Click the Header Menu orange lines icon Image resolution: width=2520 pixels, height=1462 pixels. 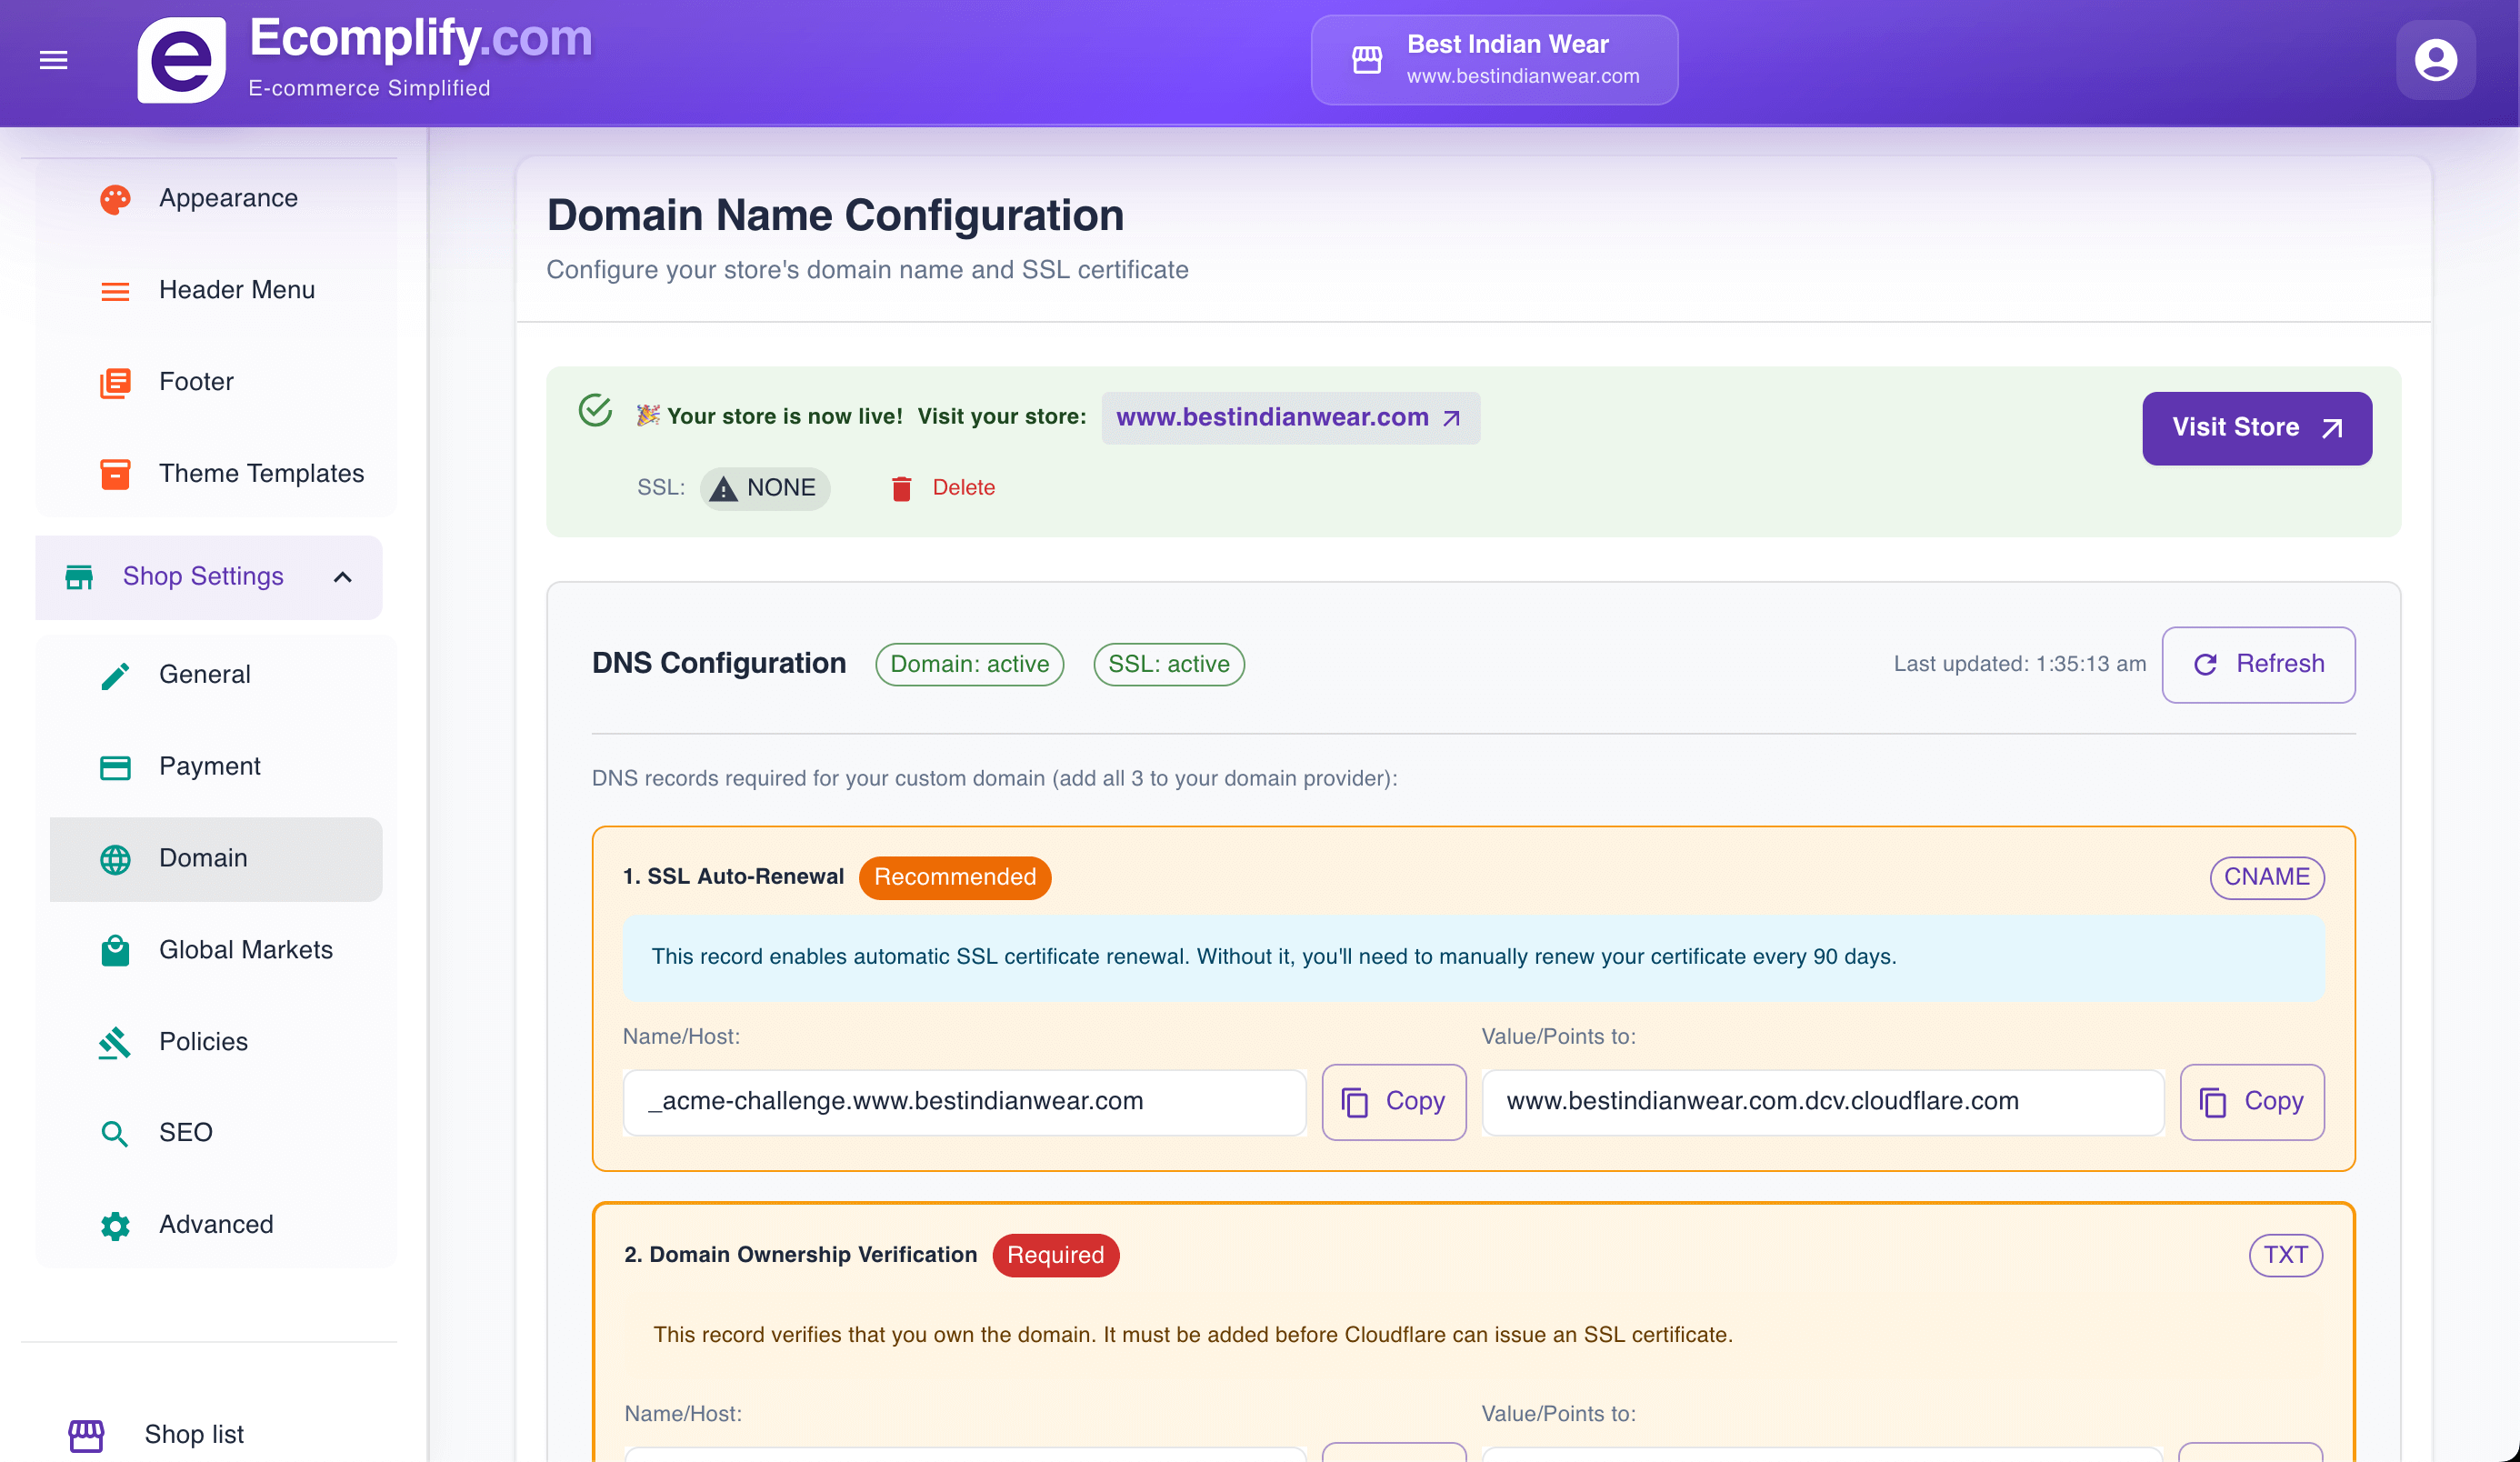(115, 290)
